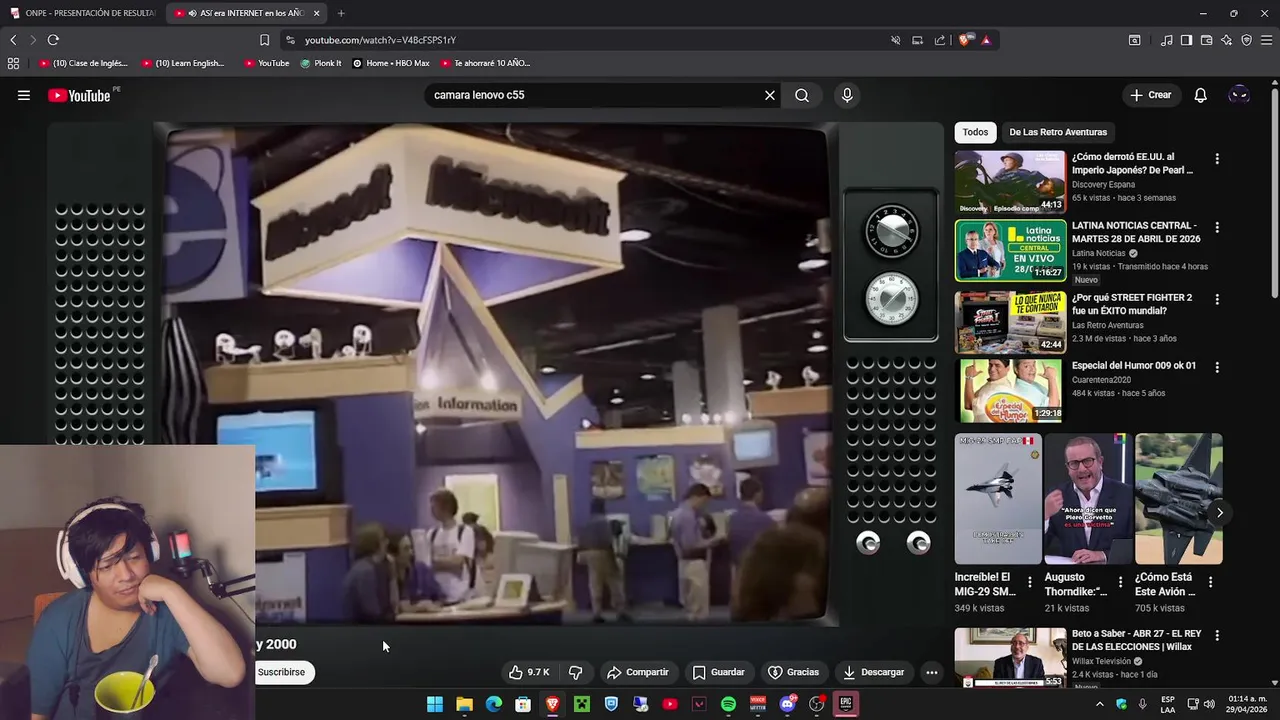Viewport: 1280px width, 720px height.
Task: Open the 'Clase de Inglés' bookmark
Action: pyautogui.click(x=84, y=63)
